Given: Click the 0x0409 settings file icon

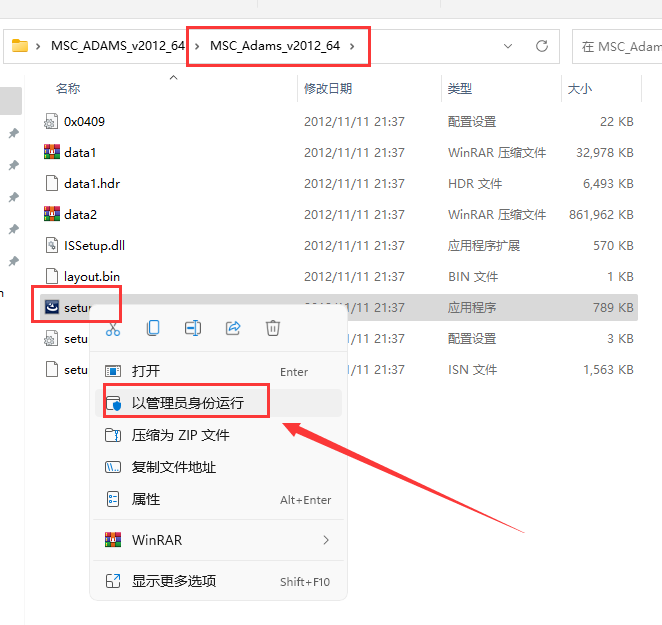Looking at the screenshot, I should tap(51, 122).
